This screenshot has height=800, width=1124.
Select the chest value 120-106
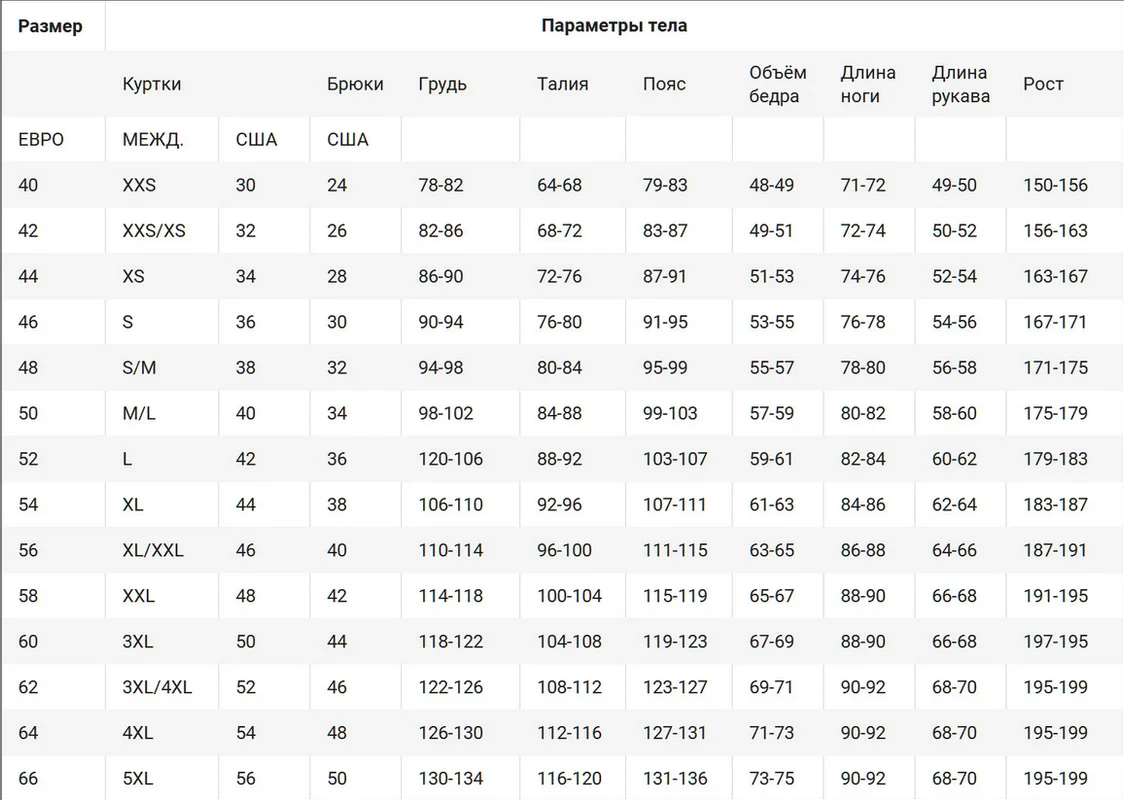tap(450, 459)
